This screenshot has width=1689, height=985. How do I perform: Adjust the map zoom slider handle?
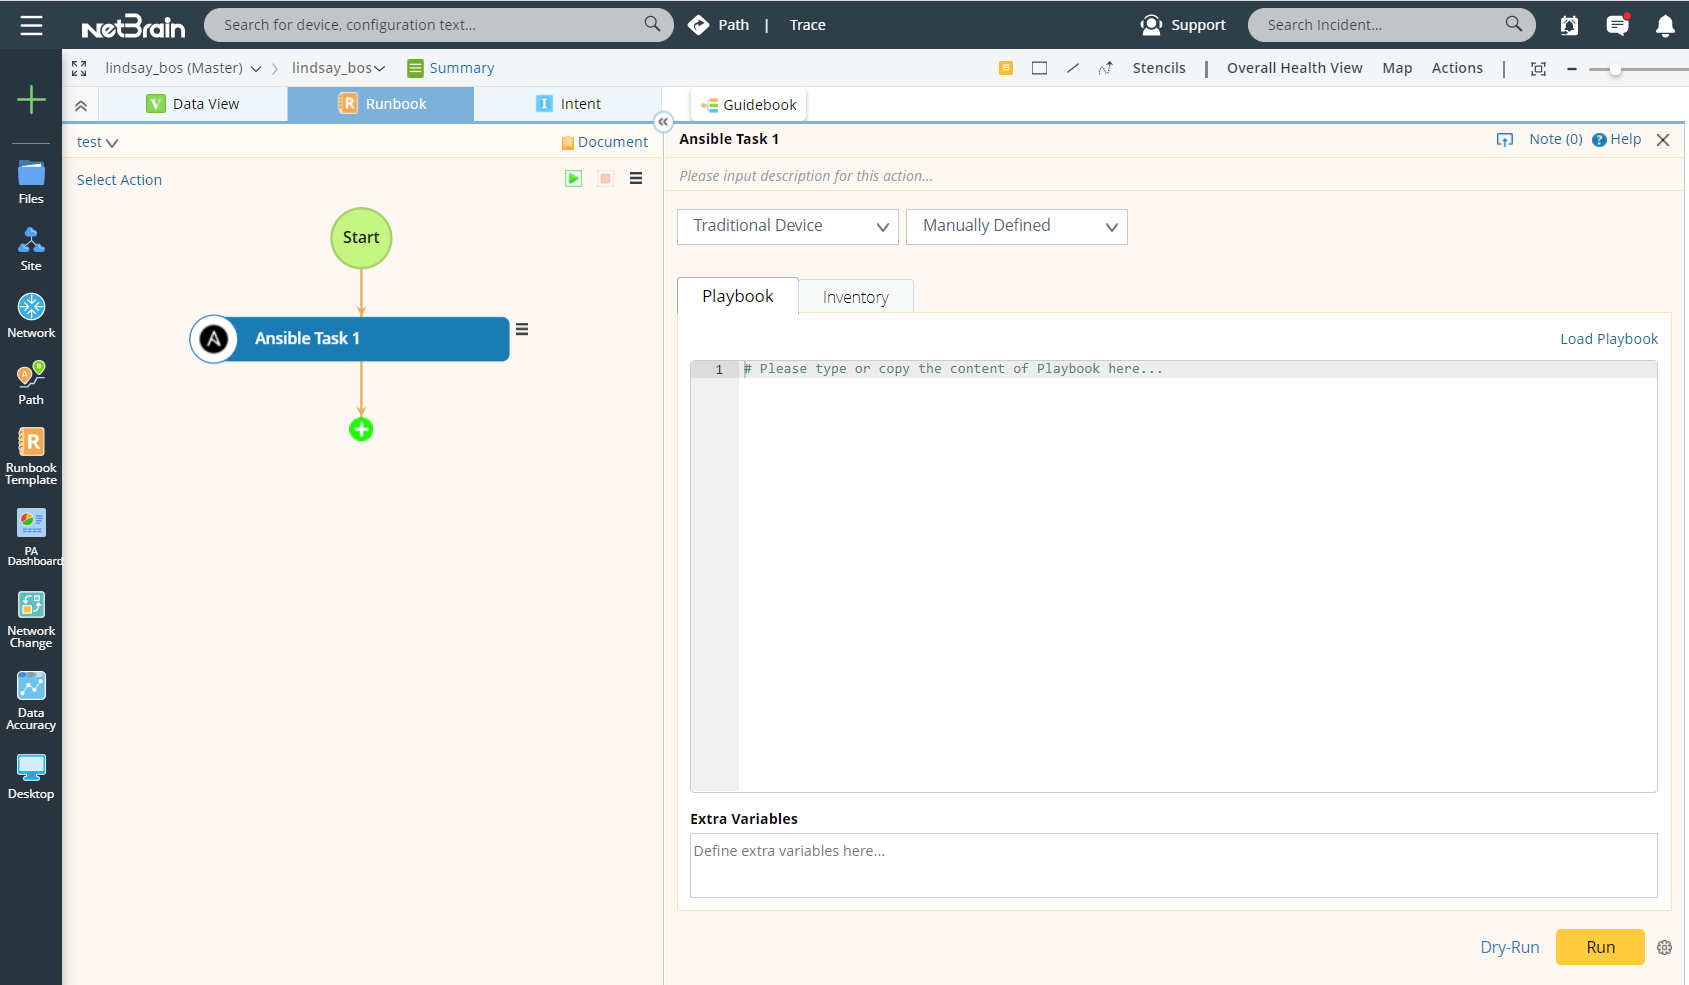(x=1615, y=69)
